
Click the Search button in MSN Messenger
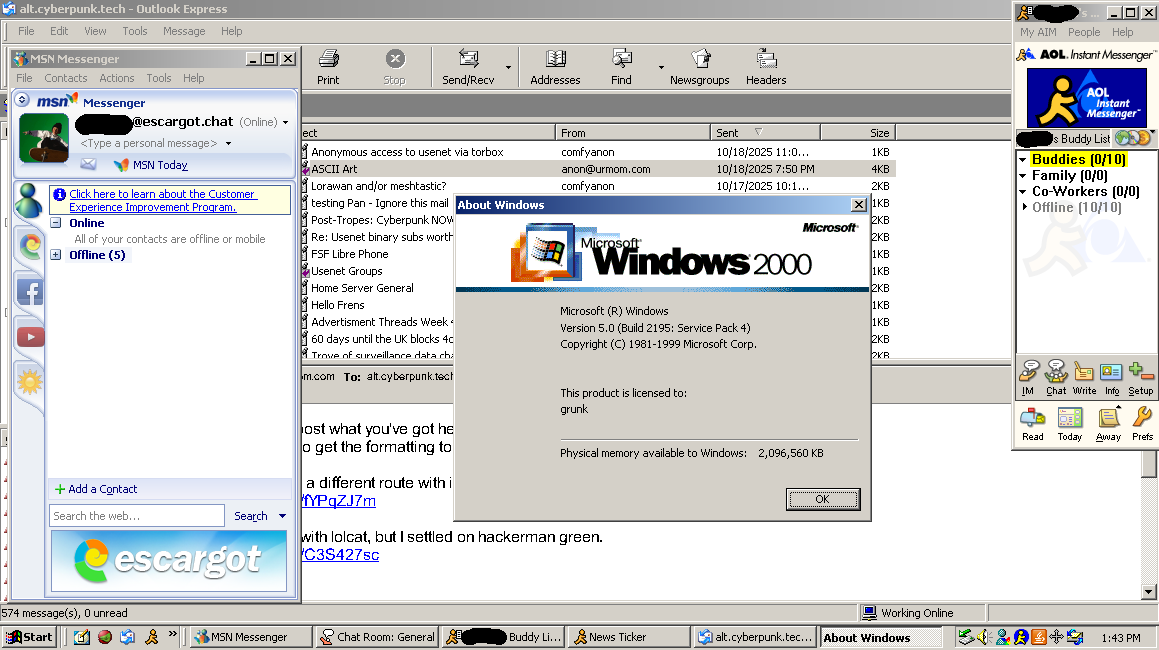pyautogui.click(x=251, y=516)
